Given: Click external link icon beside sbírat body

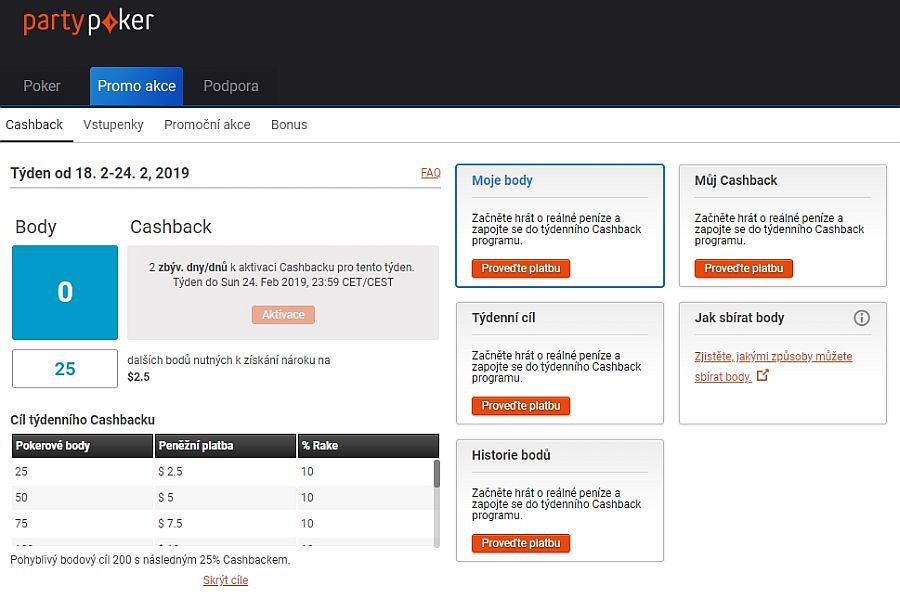Looking at the screenshot, I should (763, 376).
